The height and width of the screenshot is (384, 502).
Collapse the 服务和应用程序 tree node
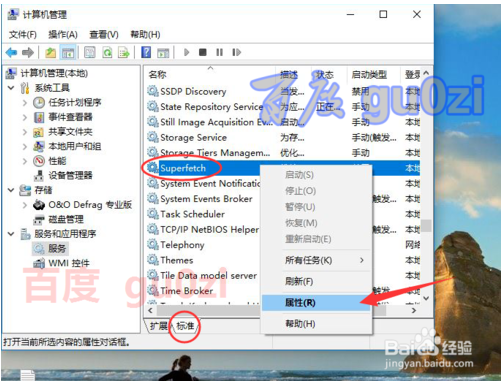click(11, 234)
